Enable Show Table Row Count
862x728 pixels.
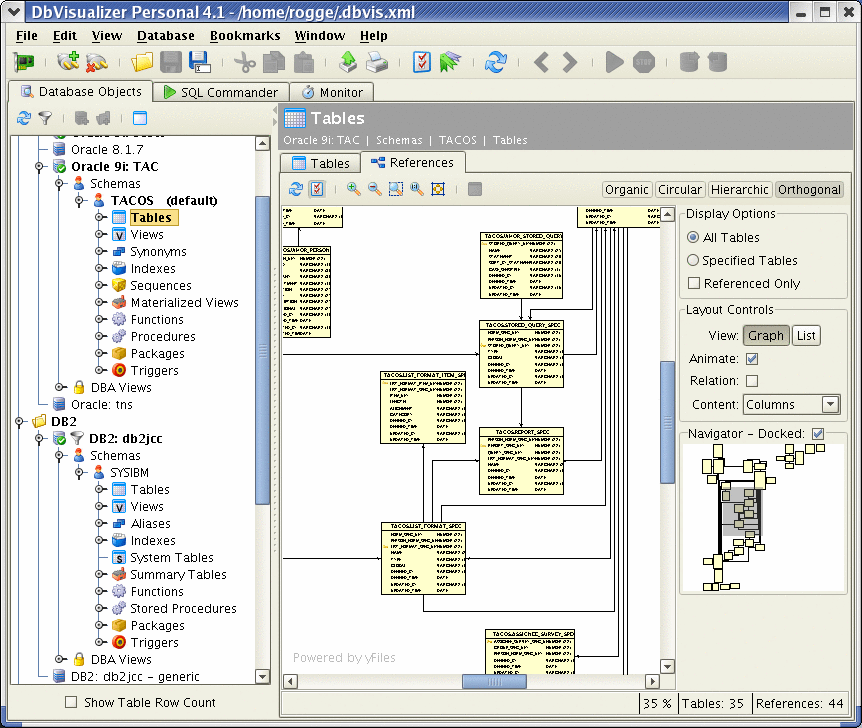(71, 702)
